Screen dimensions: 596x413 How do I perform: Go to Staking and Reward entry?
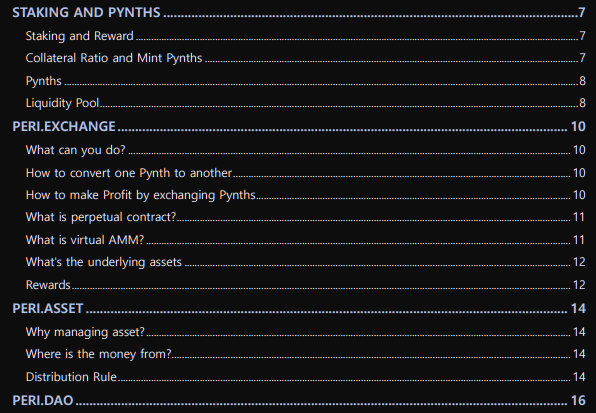pos(79,36)
